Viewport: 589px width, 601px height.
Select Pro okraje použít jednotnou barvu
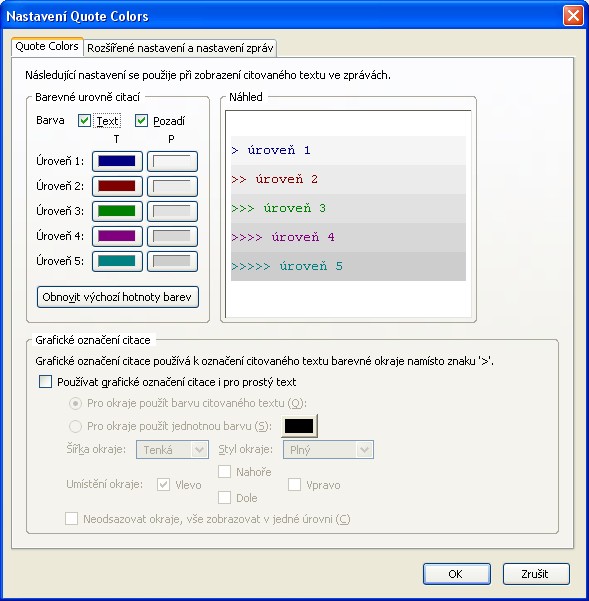(75, 426)
